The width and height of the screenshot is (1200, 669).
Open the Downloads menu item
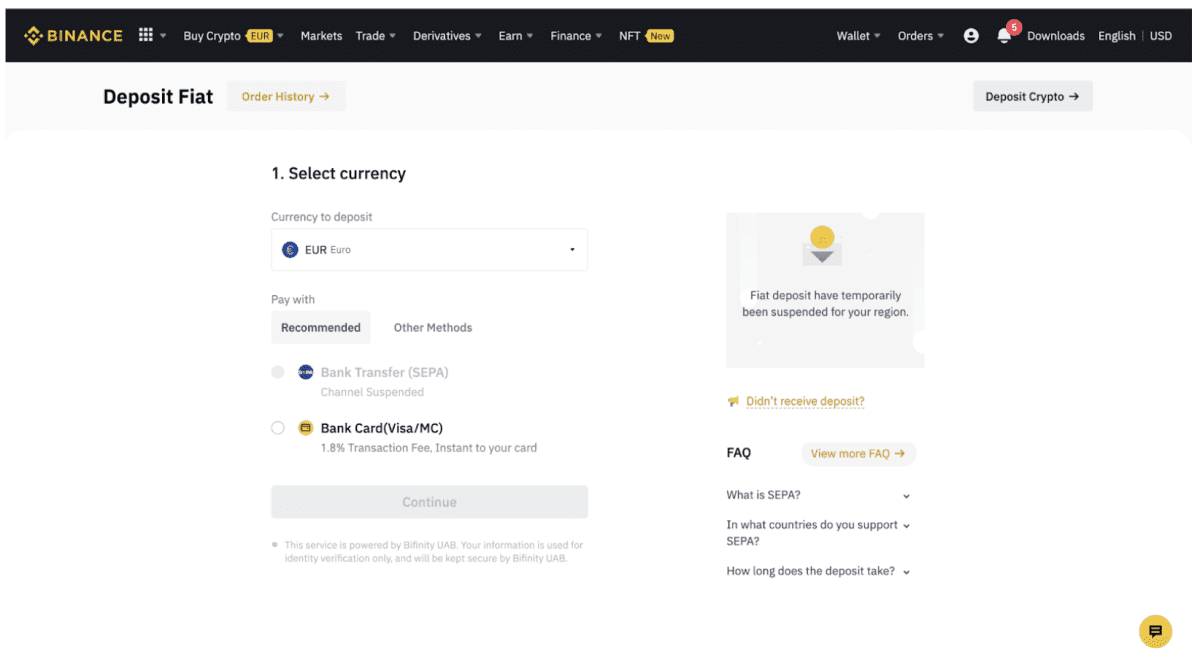[x=1055, y=35]
